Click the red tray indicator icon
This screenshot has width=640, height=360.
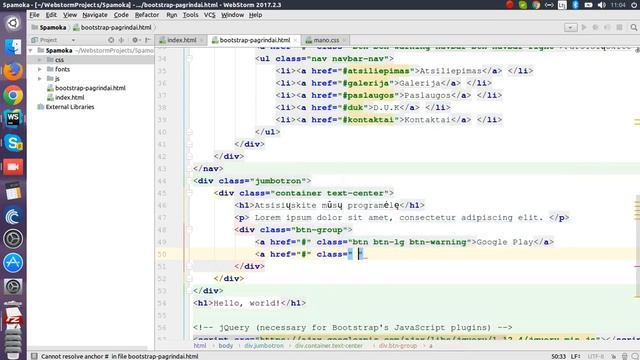click(510, 5)
